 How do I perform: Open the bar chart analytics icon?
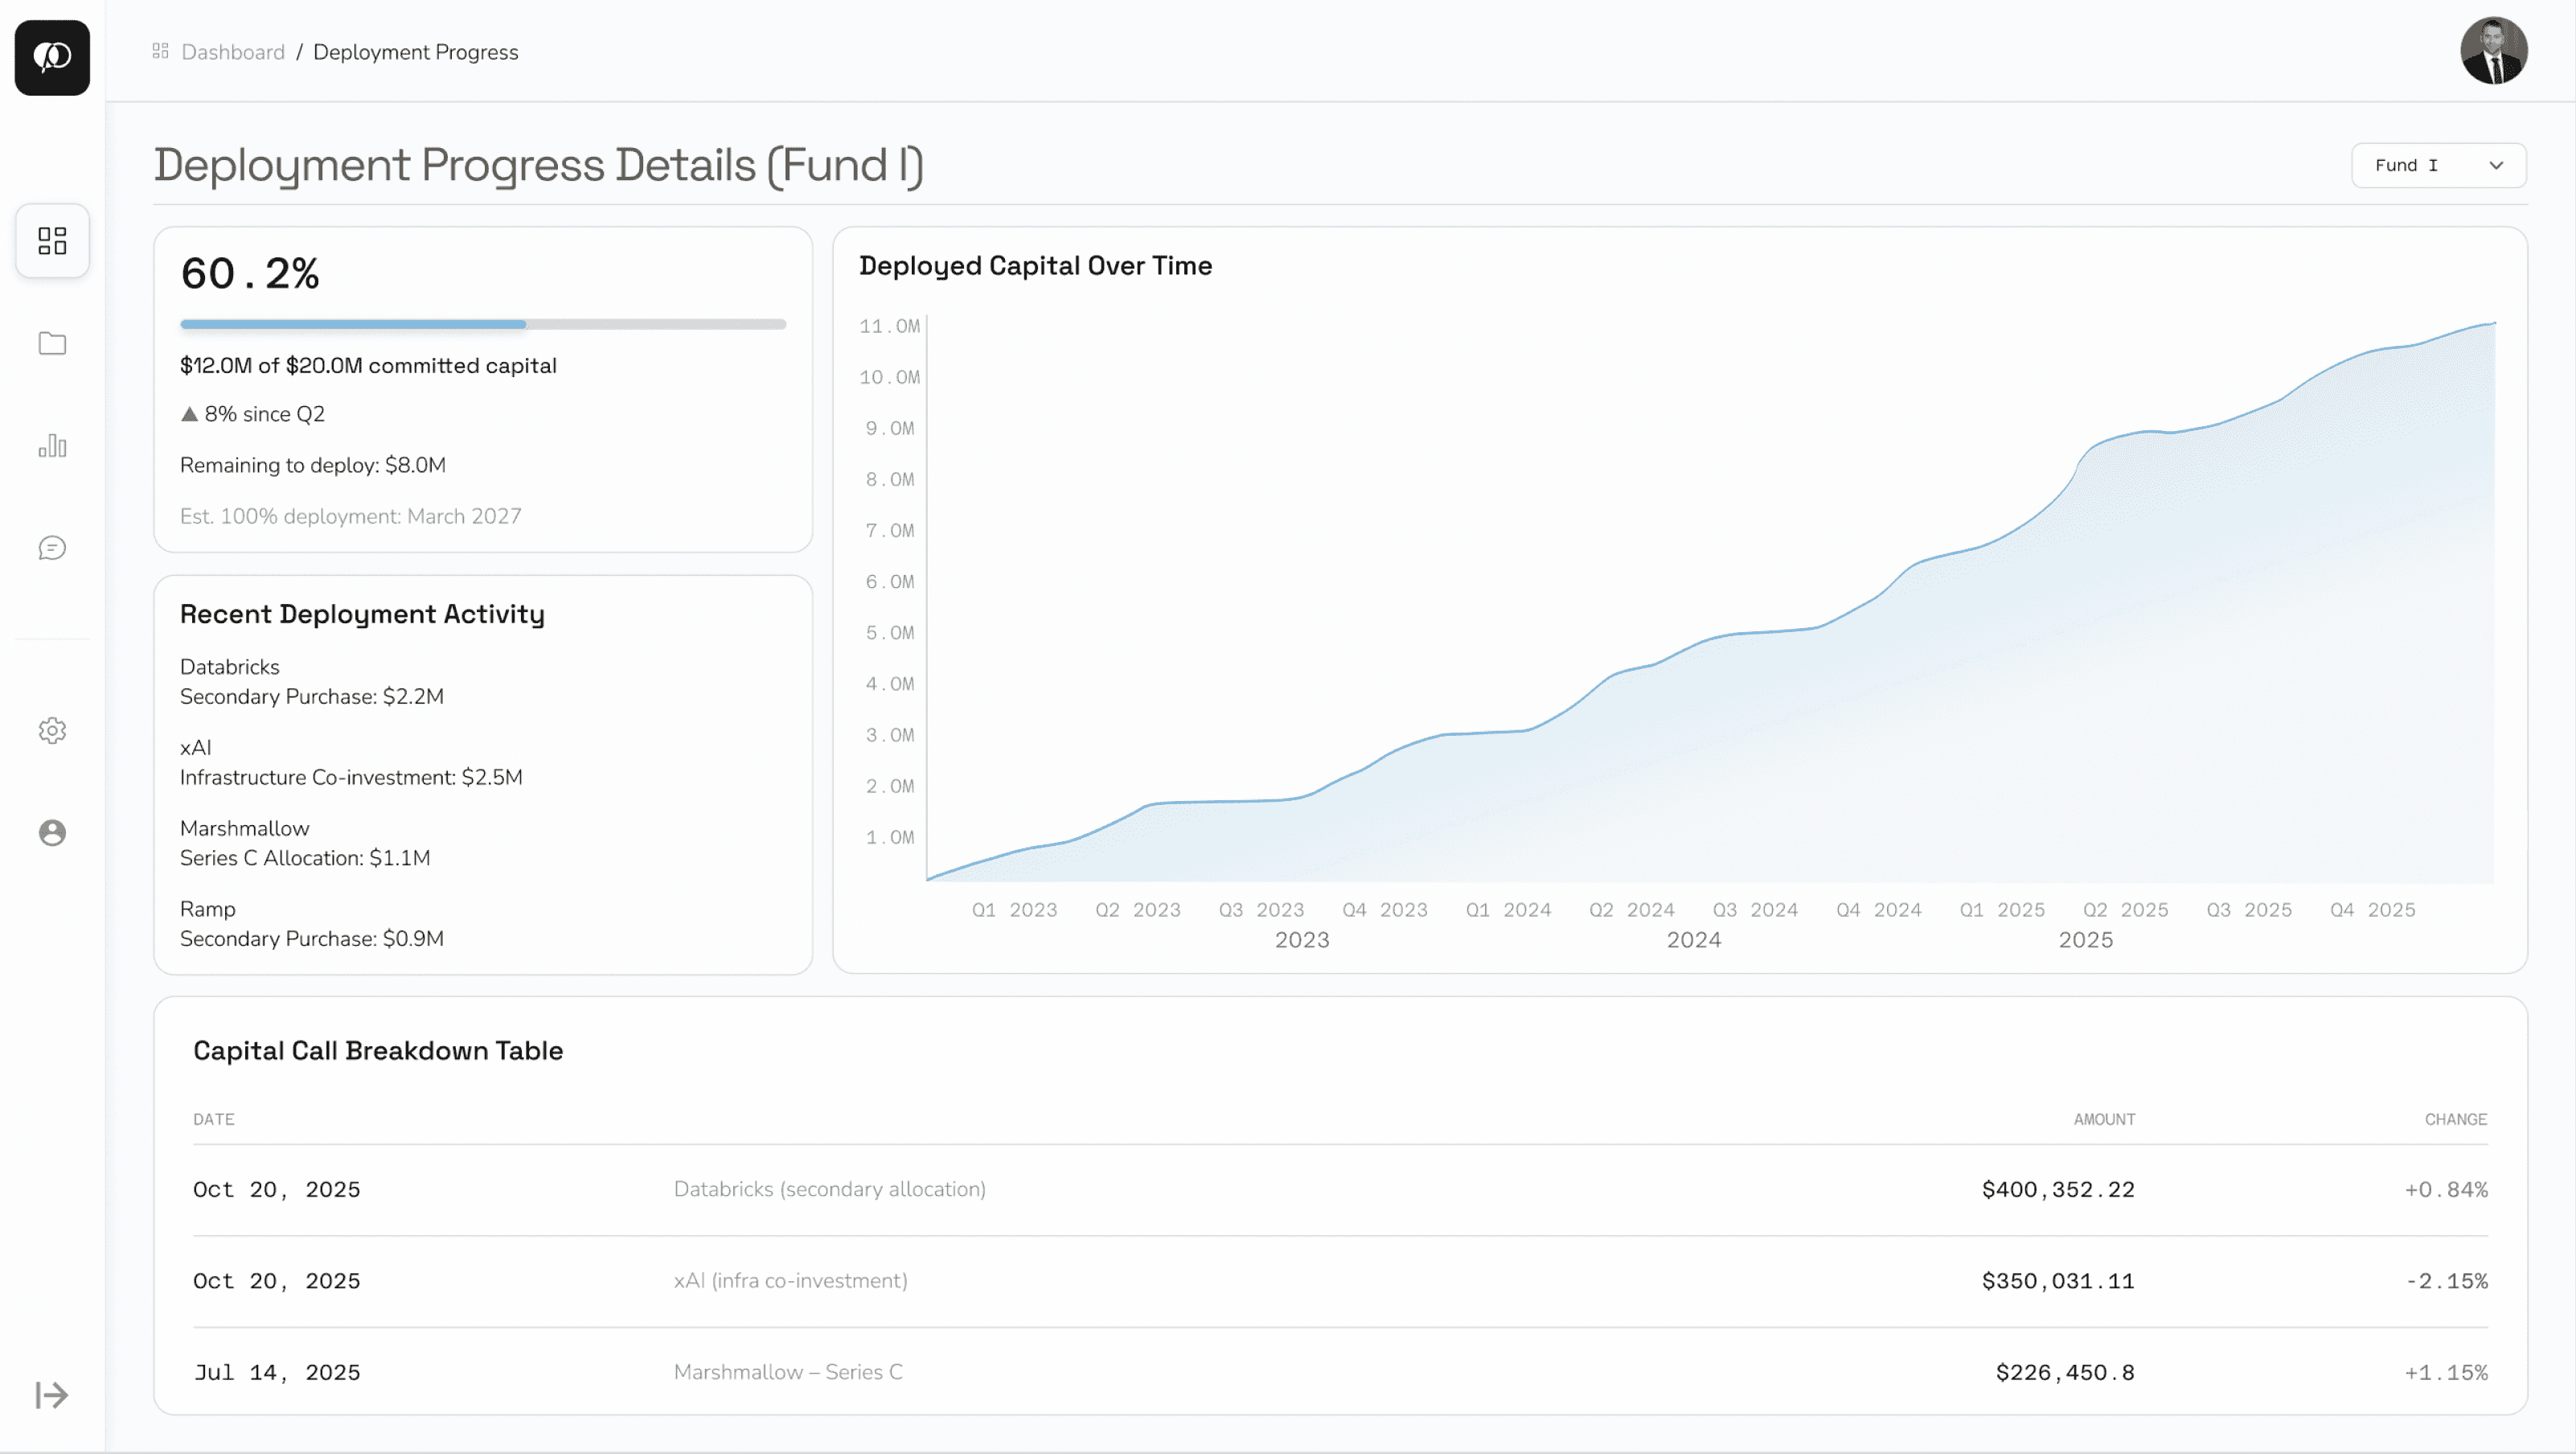pyautogui.click(x=52, y=446)
